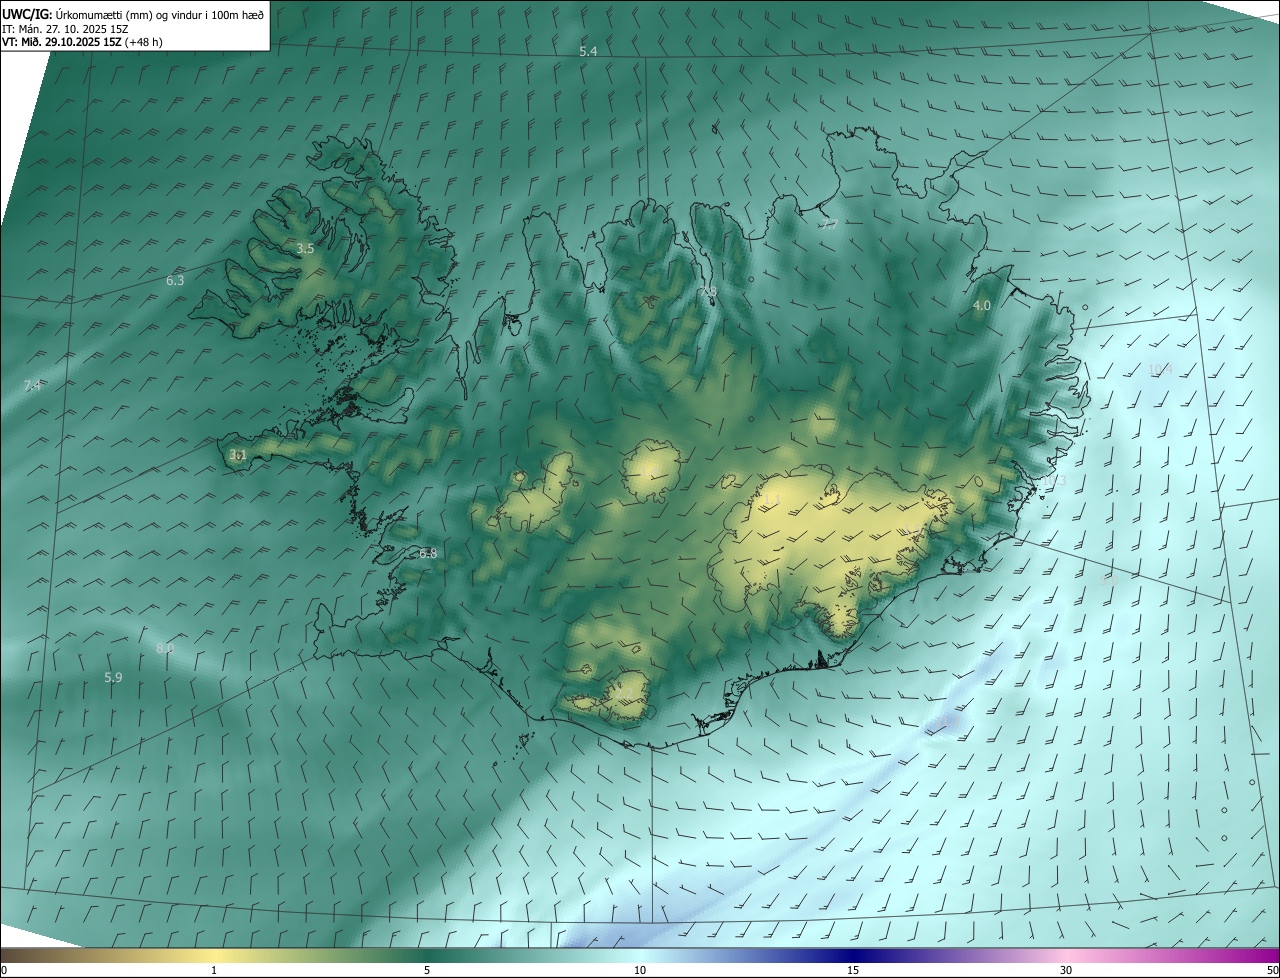Click the 3.5 value over the Westfjords
This screenshot has height=978, width=1280.
(x=305, y=248)
